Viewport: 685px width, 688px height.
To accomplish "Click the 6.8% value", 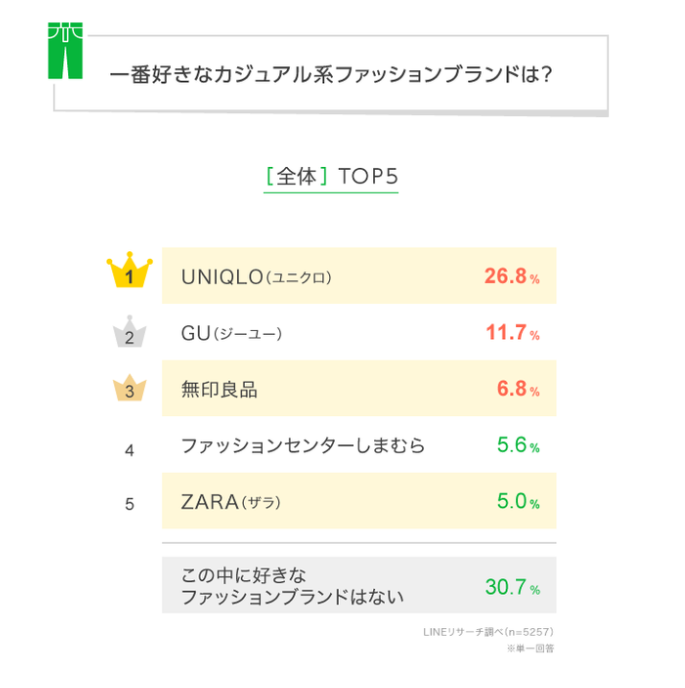I will 518,389.
